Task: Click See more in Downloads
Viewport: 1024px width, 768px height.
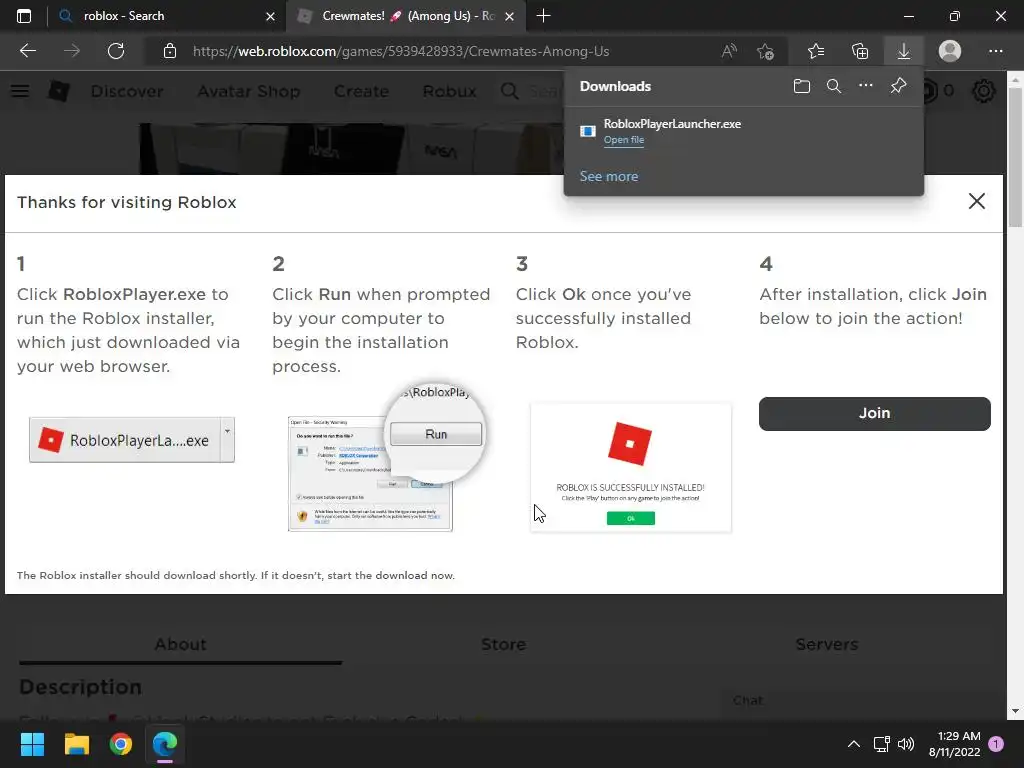Action: 609,176
